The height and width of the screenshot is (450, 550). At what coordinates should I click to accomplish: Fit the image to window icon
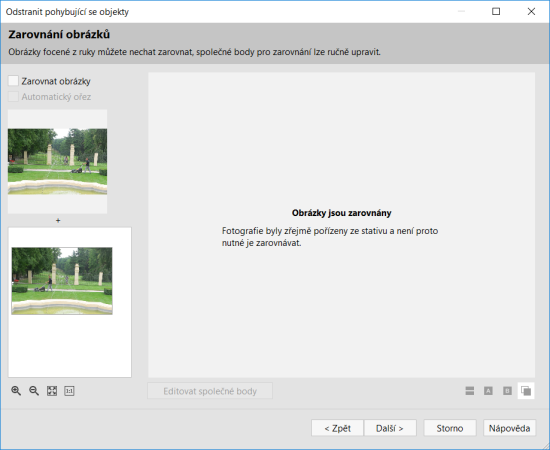(x=52, y=391)
